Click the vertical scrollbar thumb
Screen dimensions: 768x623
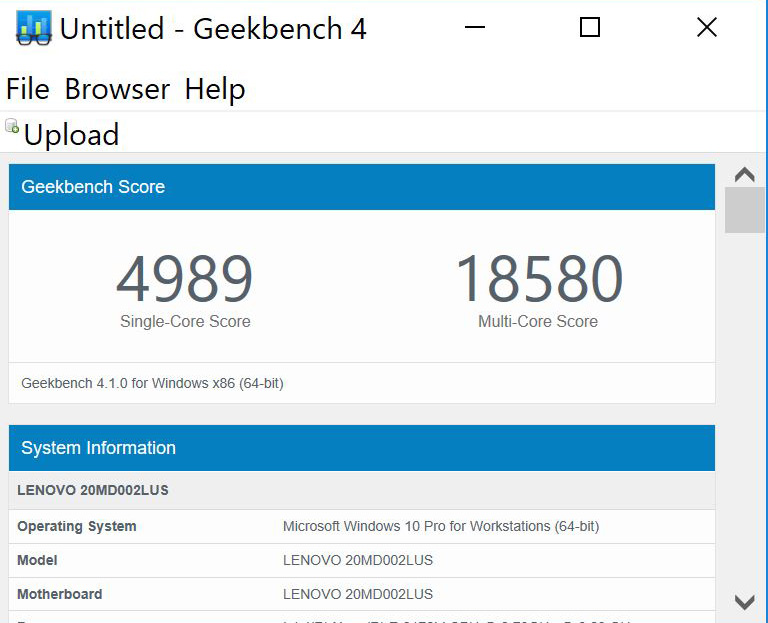tap(744, 210)
